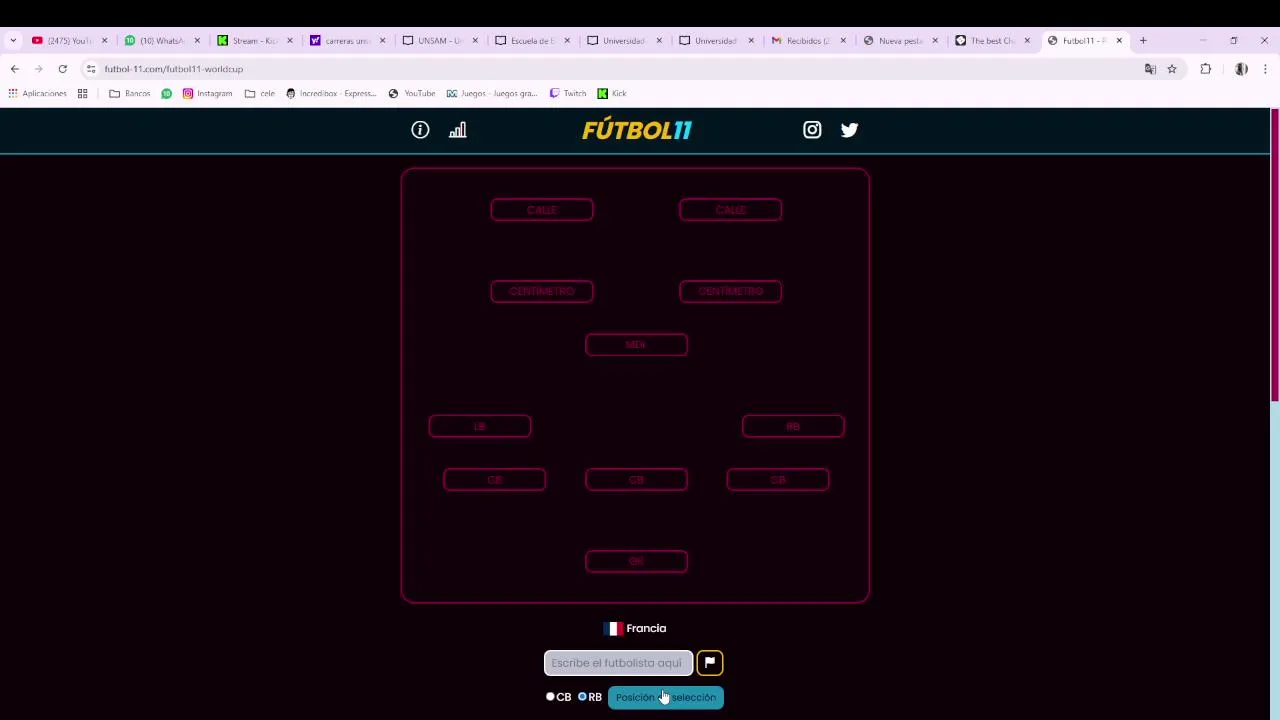This screenshot has width=1280, height=720.
Task: Open the Kick bookmark
Action: 612,93
